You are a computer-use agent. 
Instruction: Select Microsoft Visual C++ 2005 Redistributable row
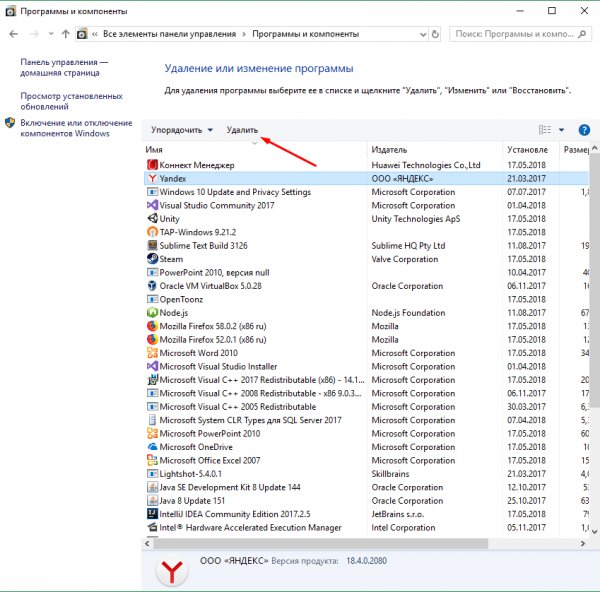(367, 406)
